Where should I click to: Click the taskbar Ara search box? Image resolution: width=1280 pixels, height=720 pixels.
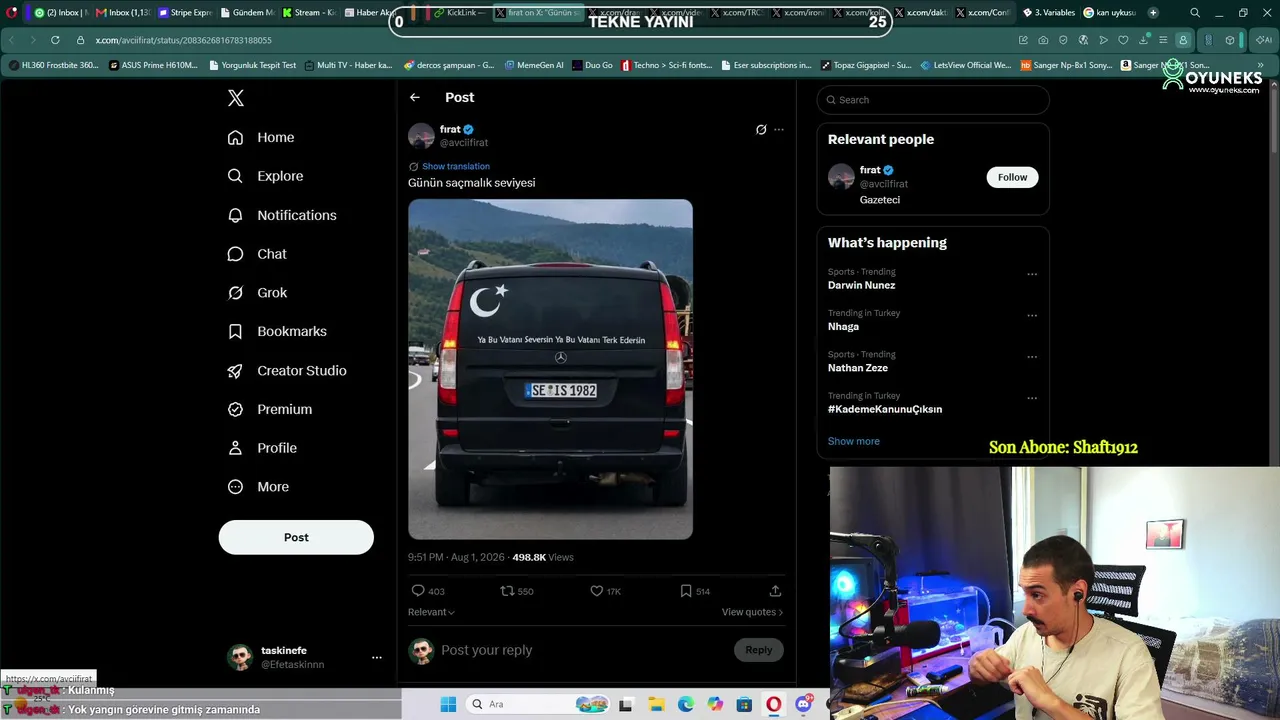(538, 704)
